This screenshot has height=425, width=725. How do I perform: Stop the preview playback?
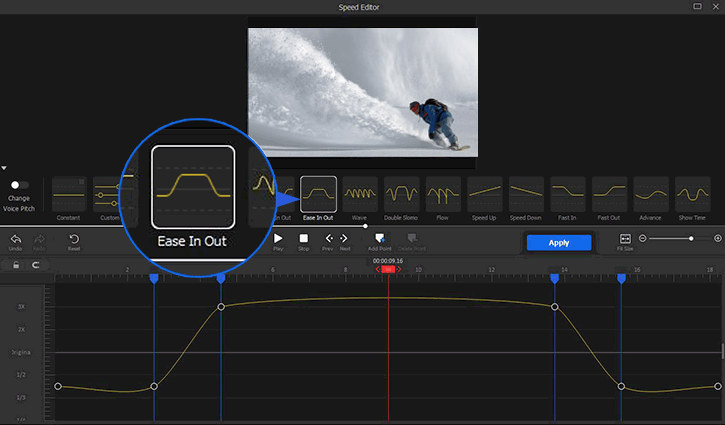point(303,240)
